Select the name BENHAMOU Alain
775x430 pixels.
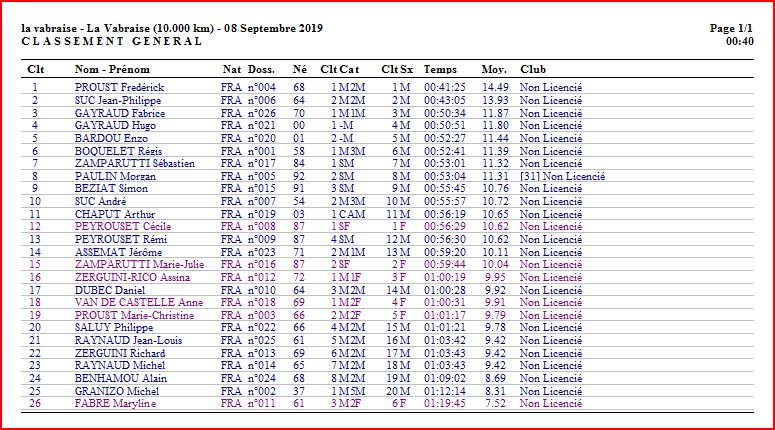pyautogui.click(x=121, y=379)
